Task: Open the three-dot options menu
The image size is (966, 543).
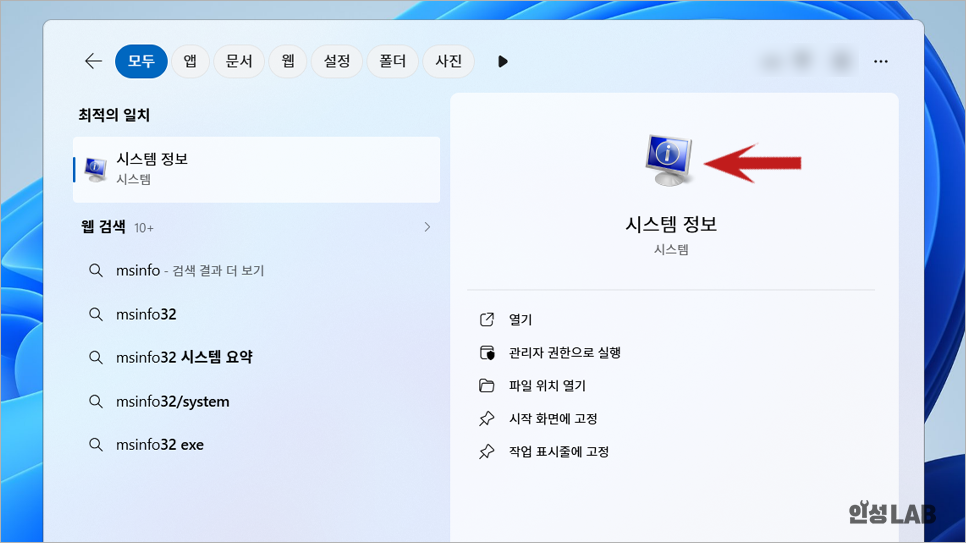Action: (880, 61)
